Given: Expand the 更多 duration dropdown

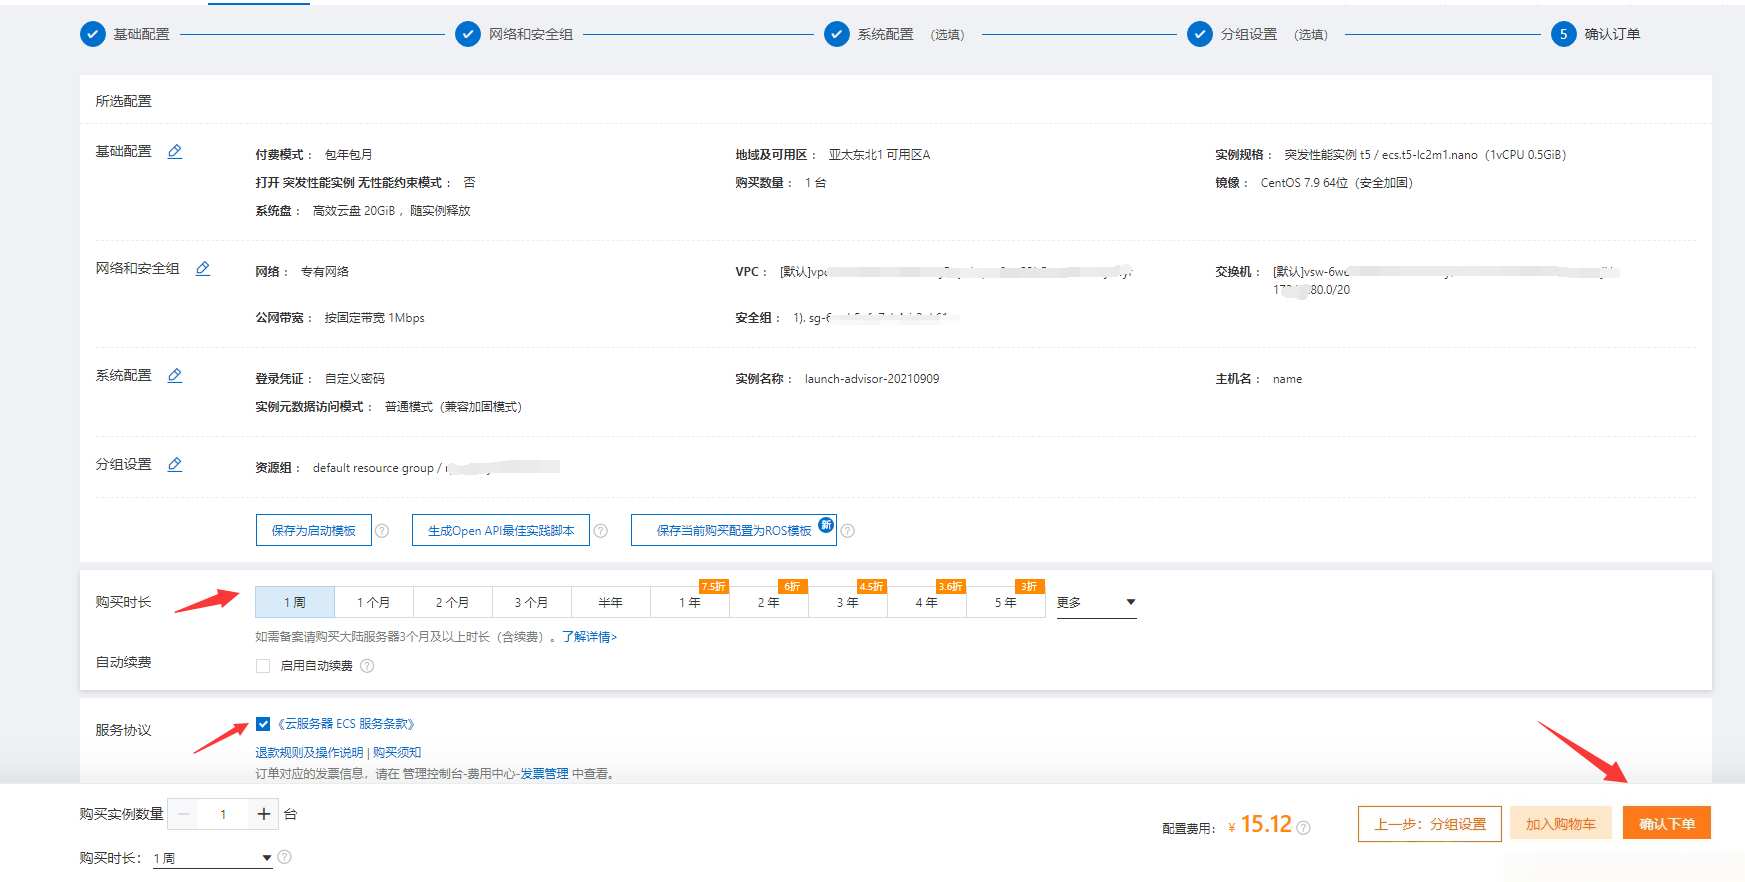Looking at the screenshot, I should tap(1096, 603).
